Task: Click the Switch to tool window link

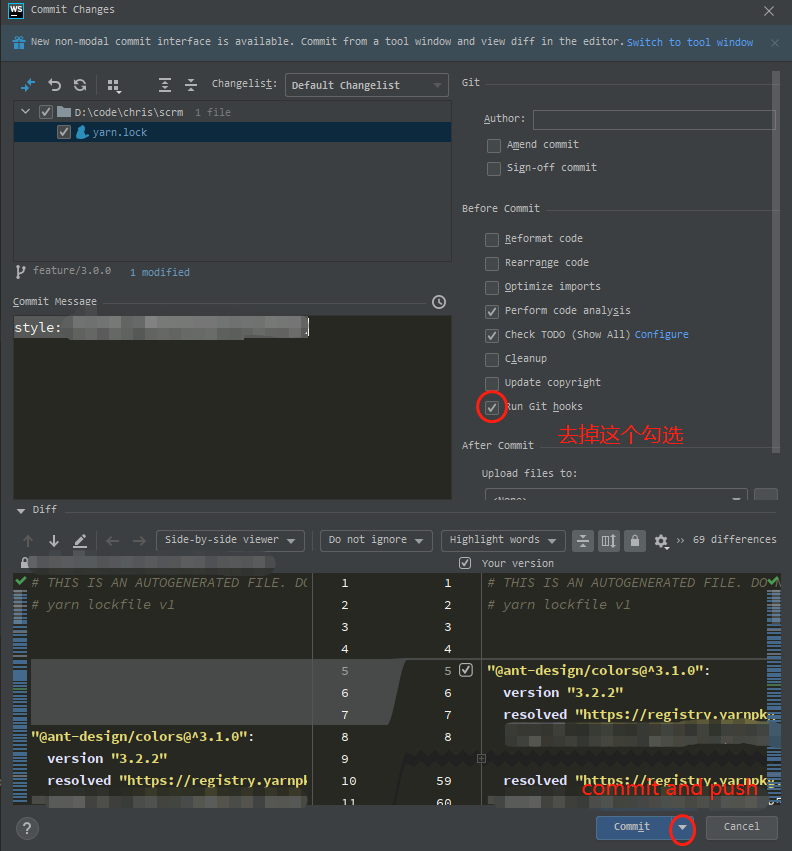Action: [x=689, y=42]
